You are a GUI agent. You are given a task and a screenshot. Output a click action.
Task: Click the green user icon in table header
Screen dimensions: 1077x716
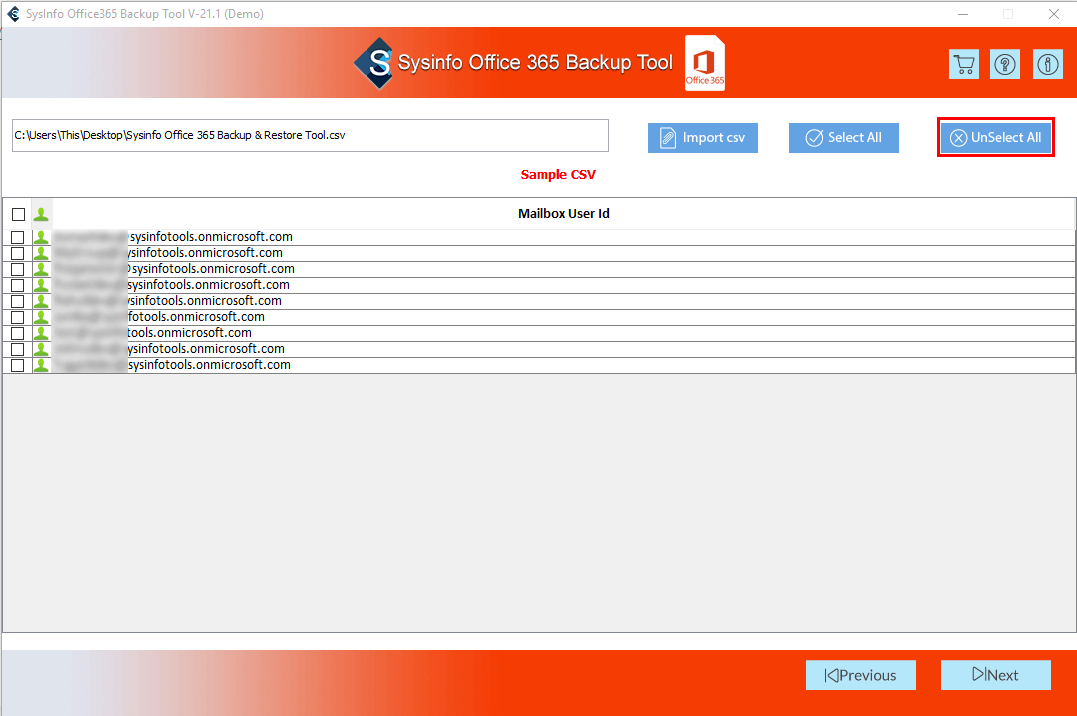(x=41, y=214)
